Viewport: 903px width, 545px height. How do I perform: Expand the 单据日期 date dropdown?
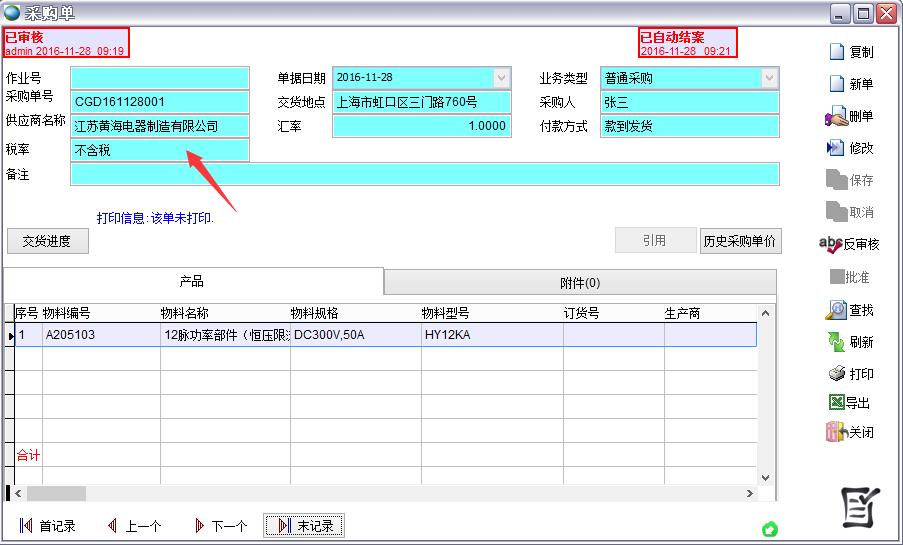pyautogui.click(x=501, y=78)
